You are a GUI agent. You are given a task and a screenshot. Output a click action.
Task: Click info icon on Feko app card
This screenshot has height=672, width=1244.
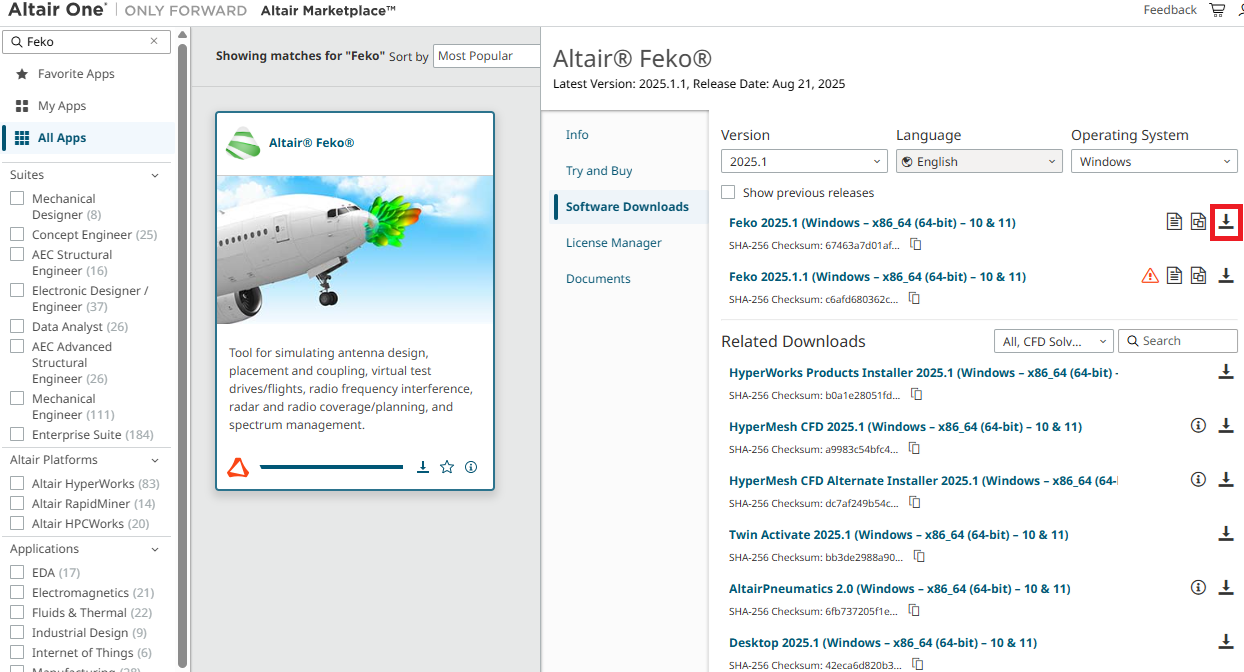[x=471, y=467]
